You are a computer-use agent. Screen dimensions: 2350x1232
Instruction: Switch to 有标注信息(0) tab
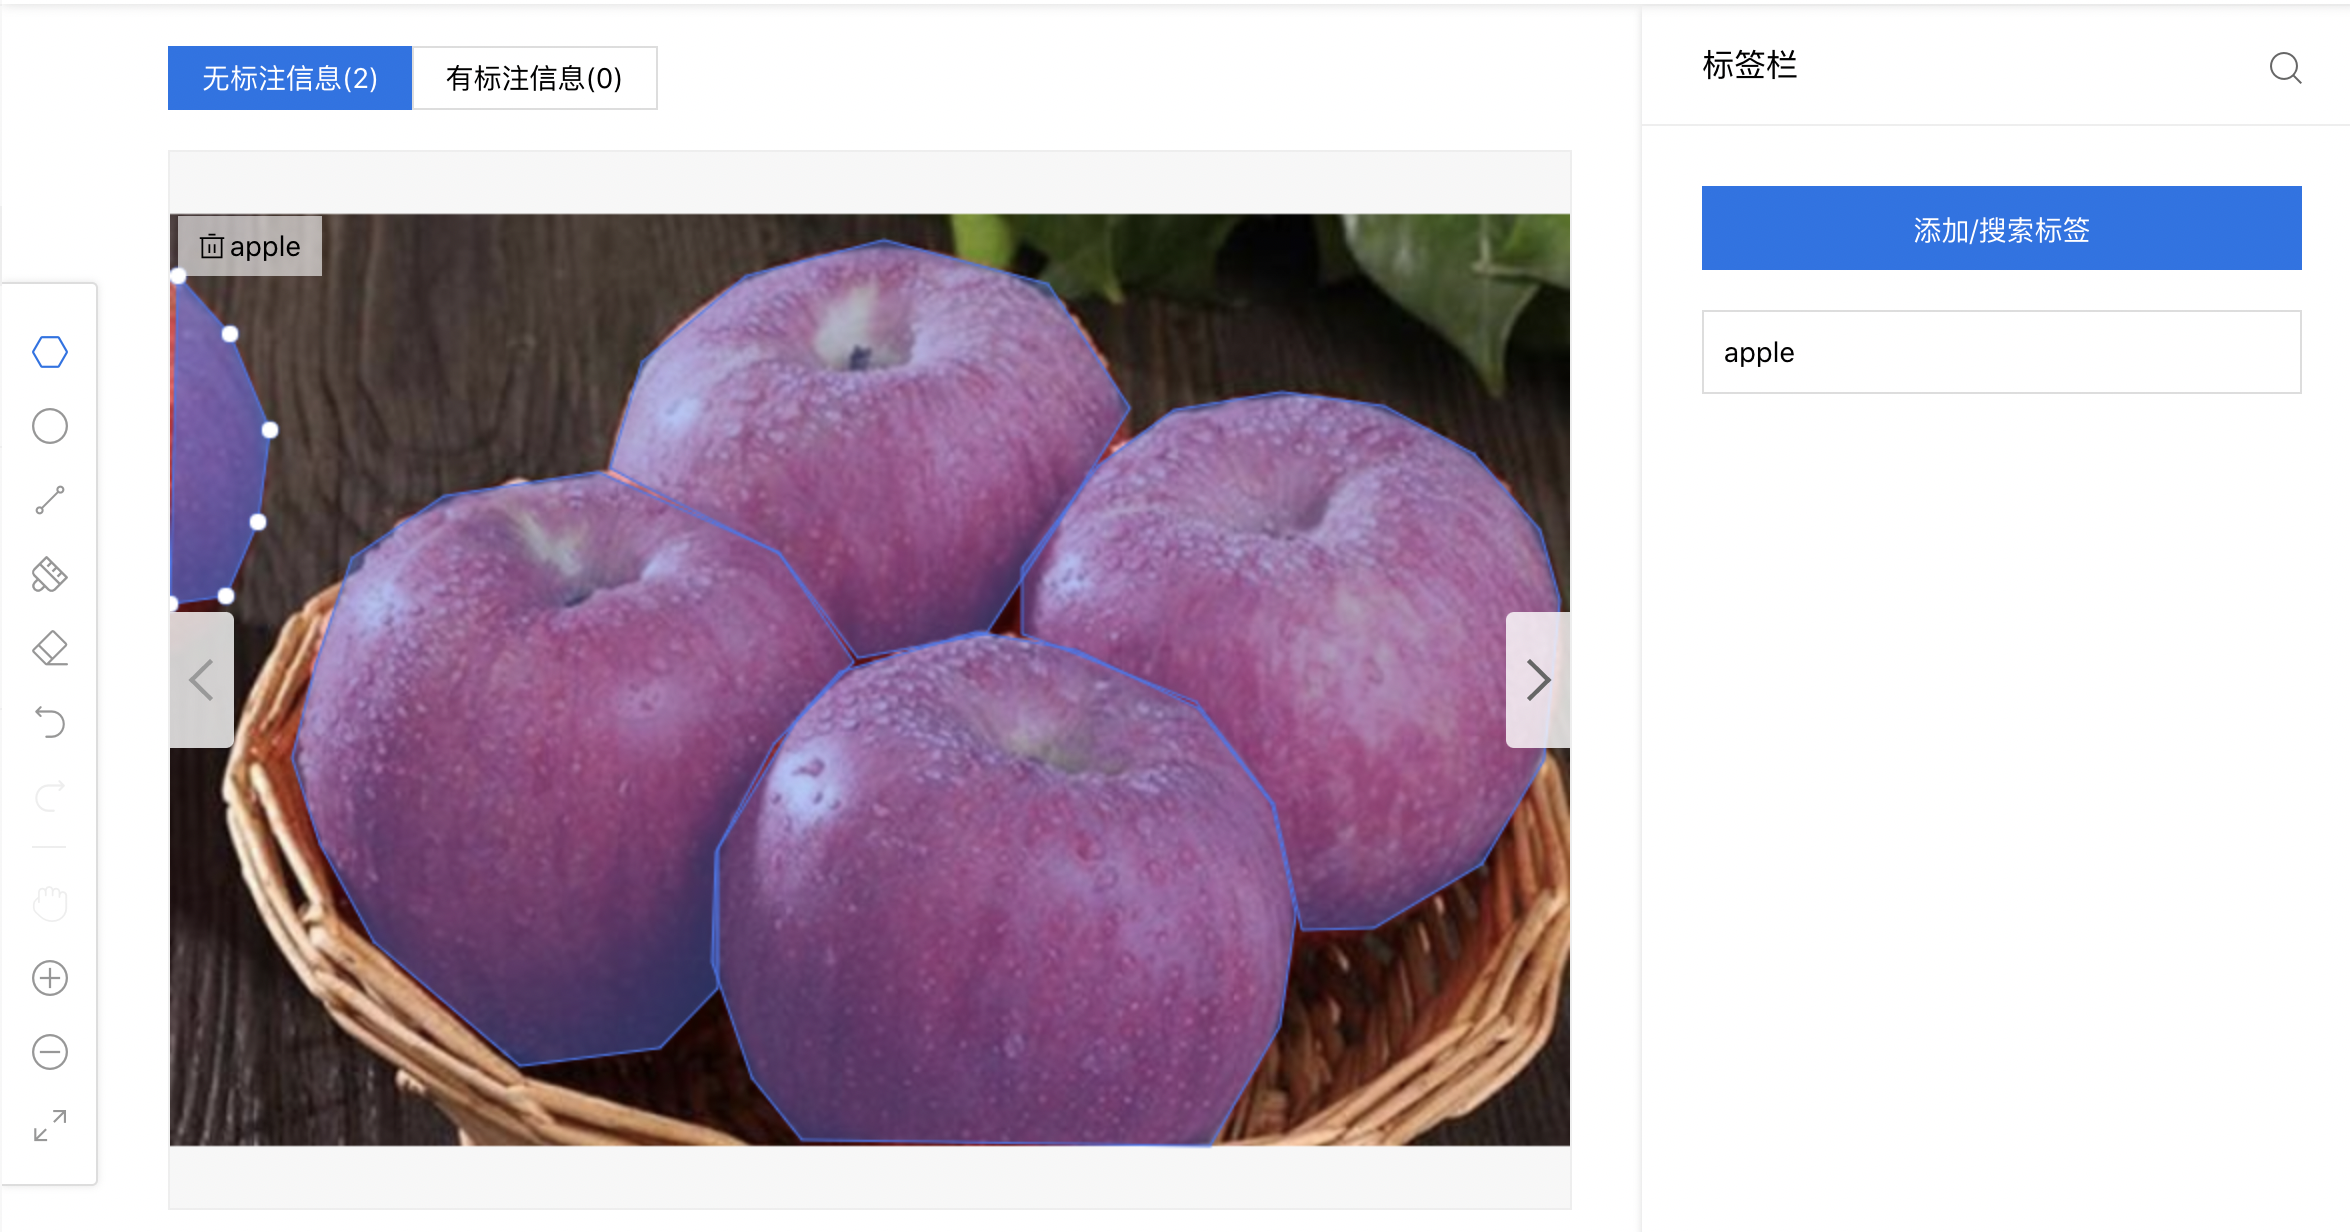(535, 78)
